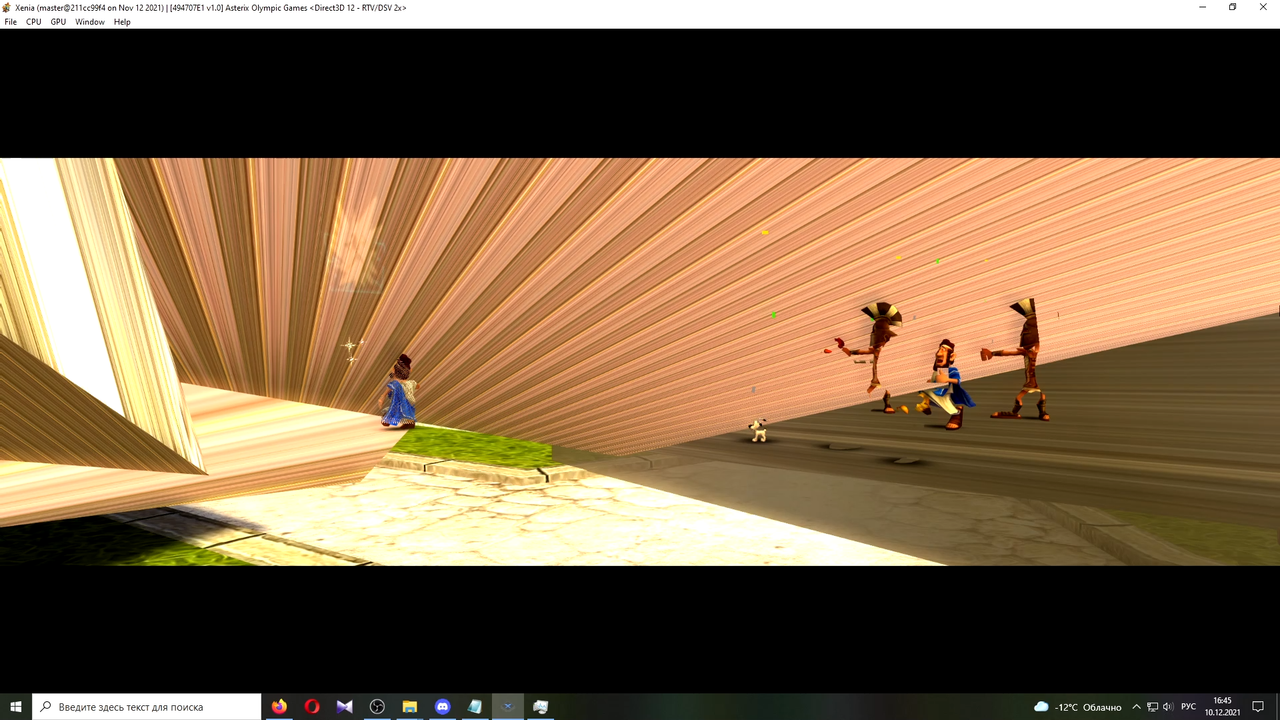Open the File menu in Xenia
The height and width of the screenshot is (720, 1280).
11,22
